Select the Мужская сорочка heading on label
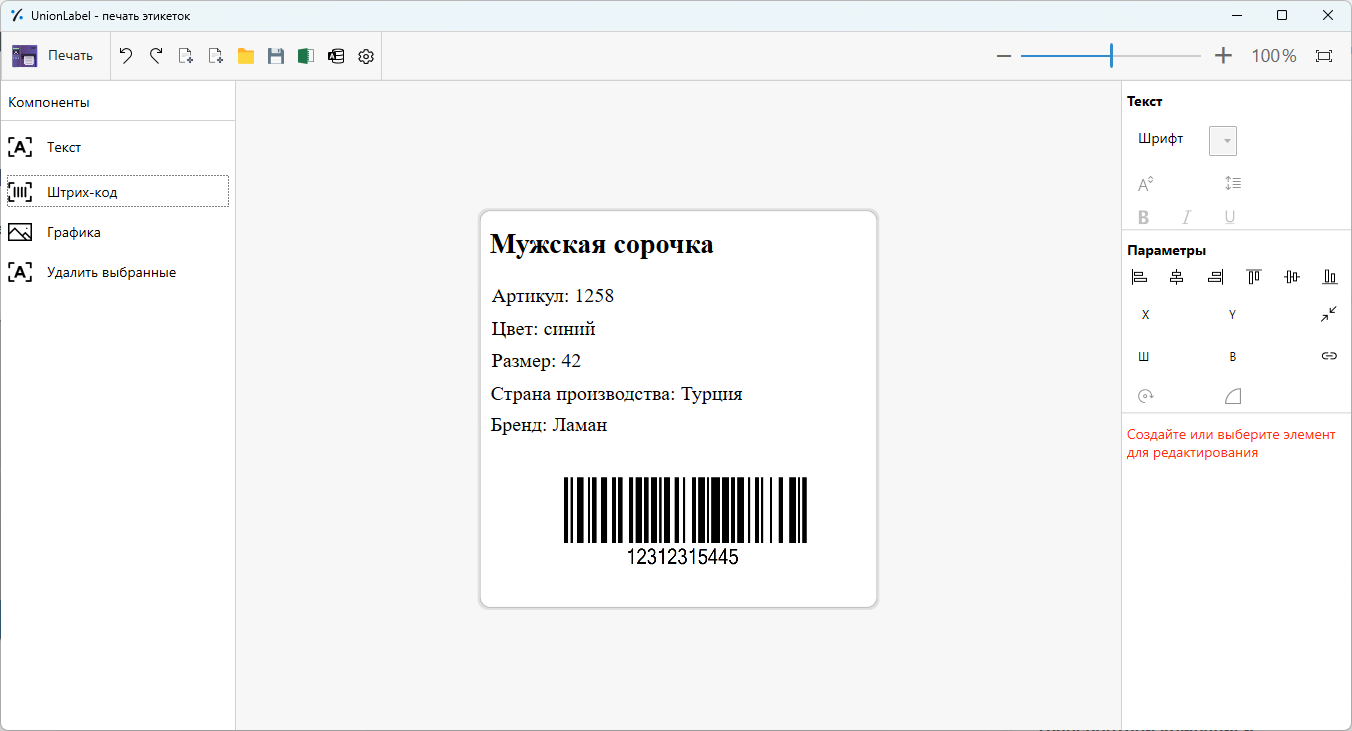Viewport: 1352px width, 731px height. [601, 245]
